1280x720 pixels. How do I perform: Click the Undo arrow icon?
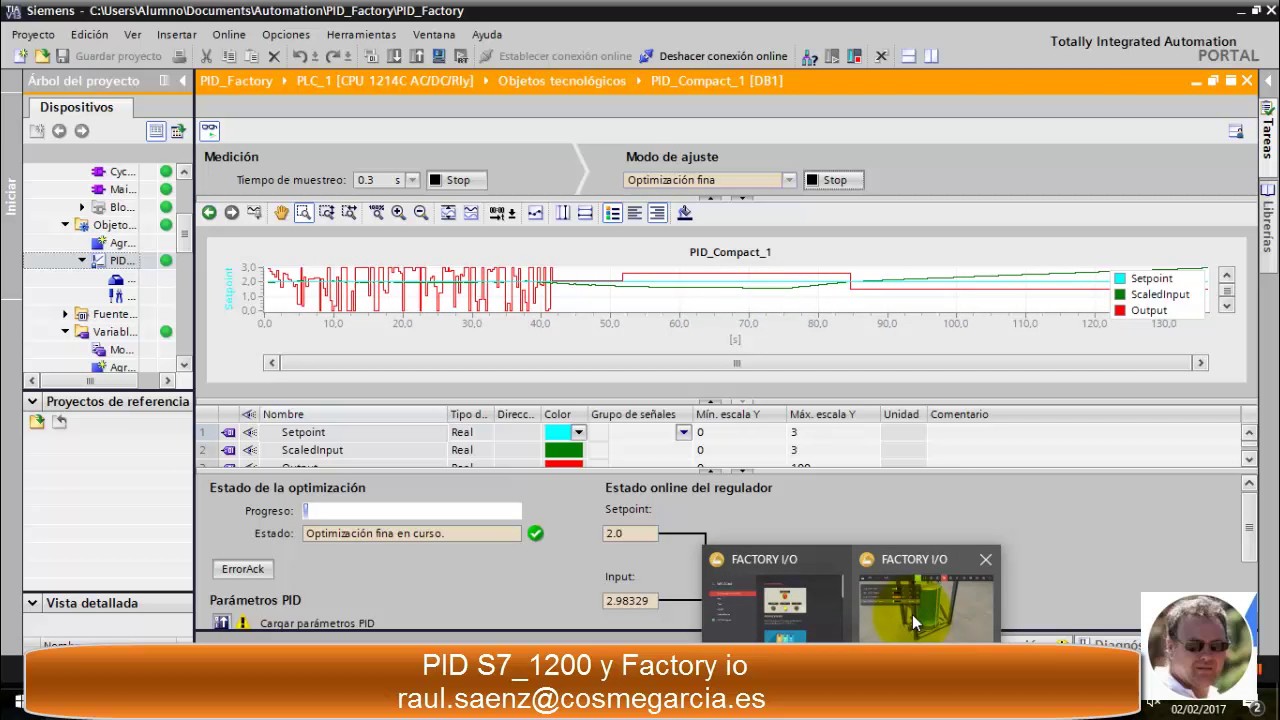(299, 56)
